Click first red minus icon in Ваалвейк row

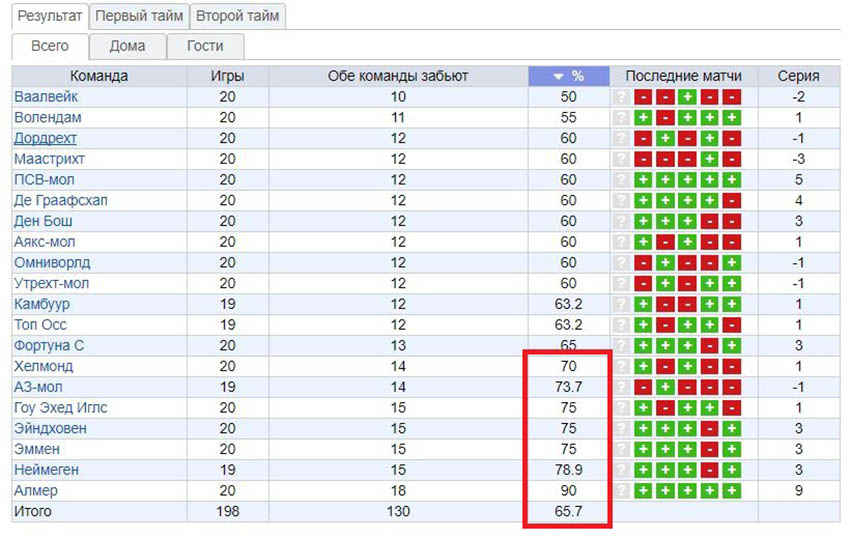(643, 97)
